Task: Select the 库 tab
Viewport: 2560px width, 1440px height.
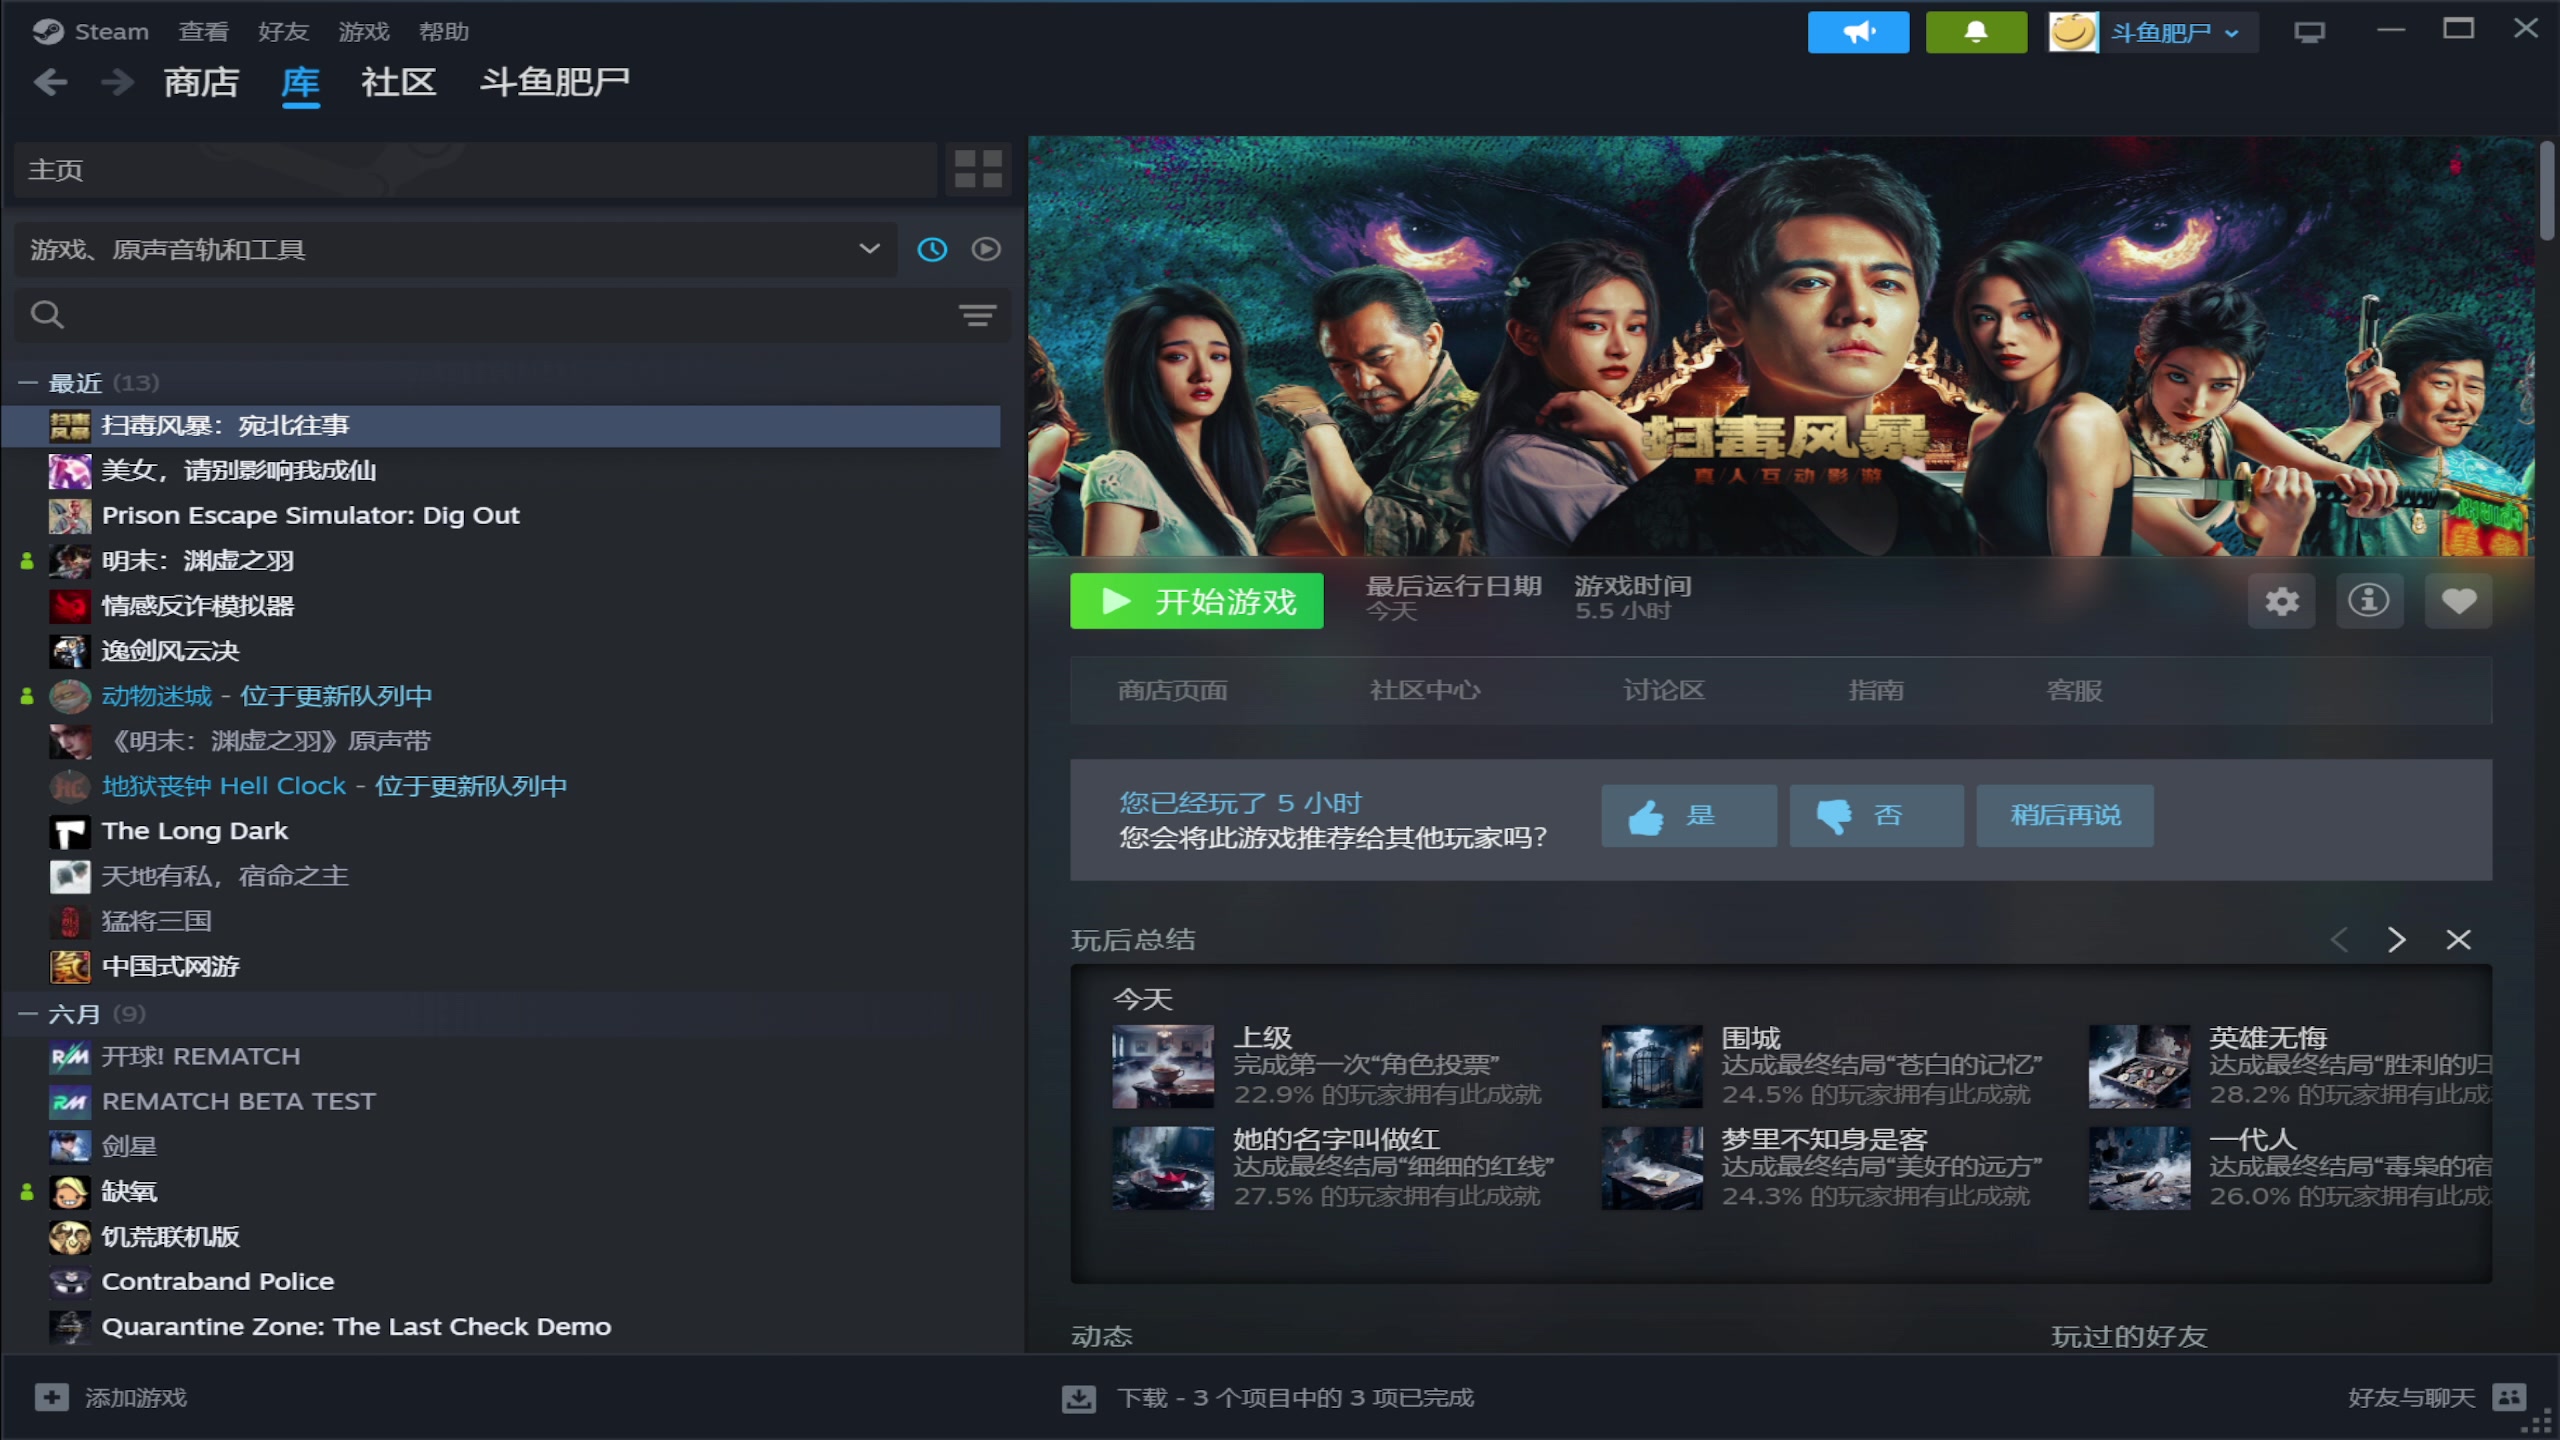Action: coord(300,82)
